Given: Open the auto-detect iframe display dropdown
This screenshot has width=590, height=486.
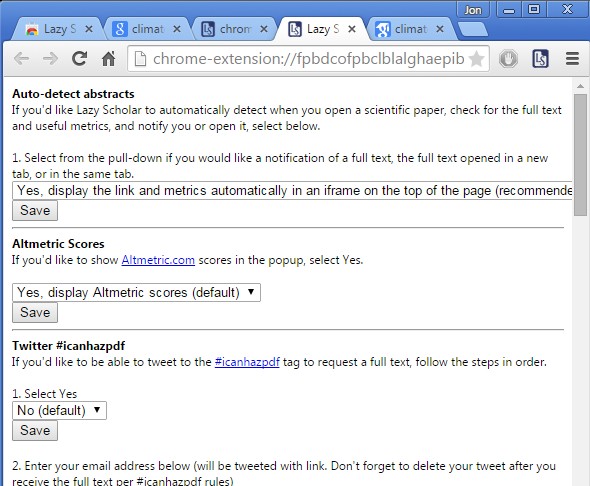Looking at the screenshot, I should (293, 191).
